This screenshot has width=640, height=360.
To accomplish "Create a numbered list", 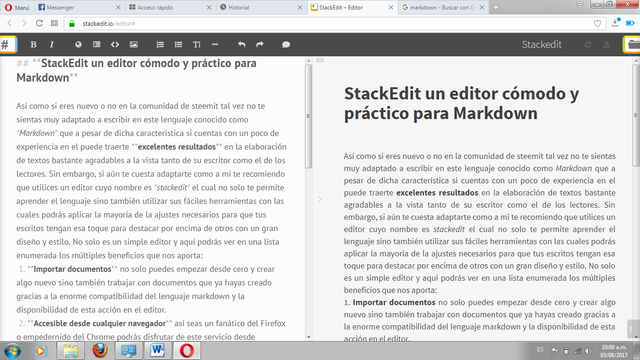I will coord(160,44).
